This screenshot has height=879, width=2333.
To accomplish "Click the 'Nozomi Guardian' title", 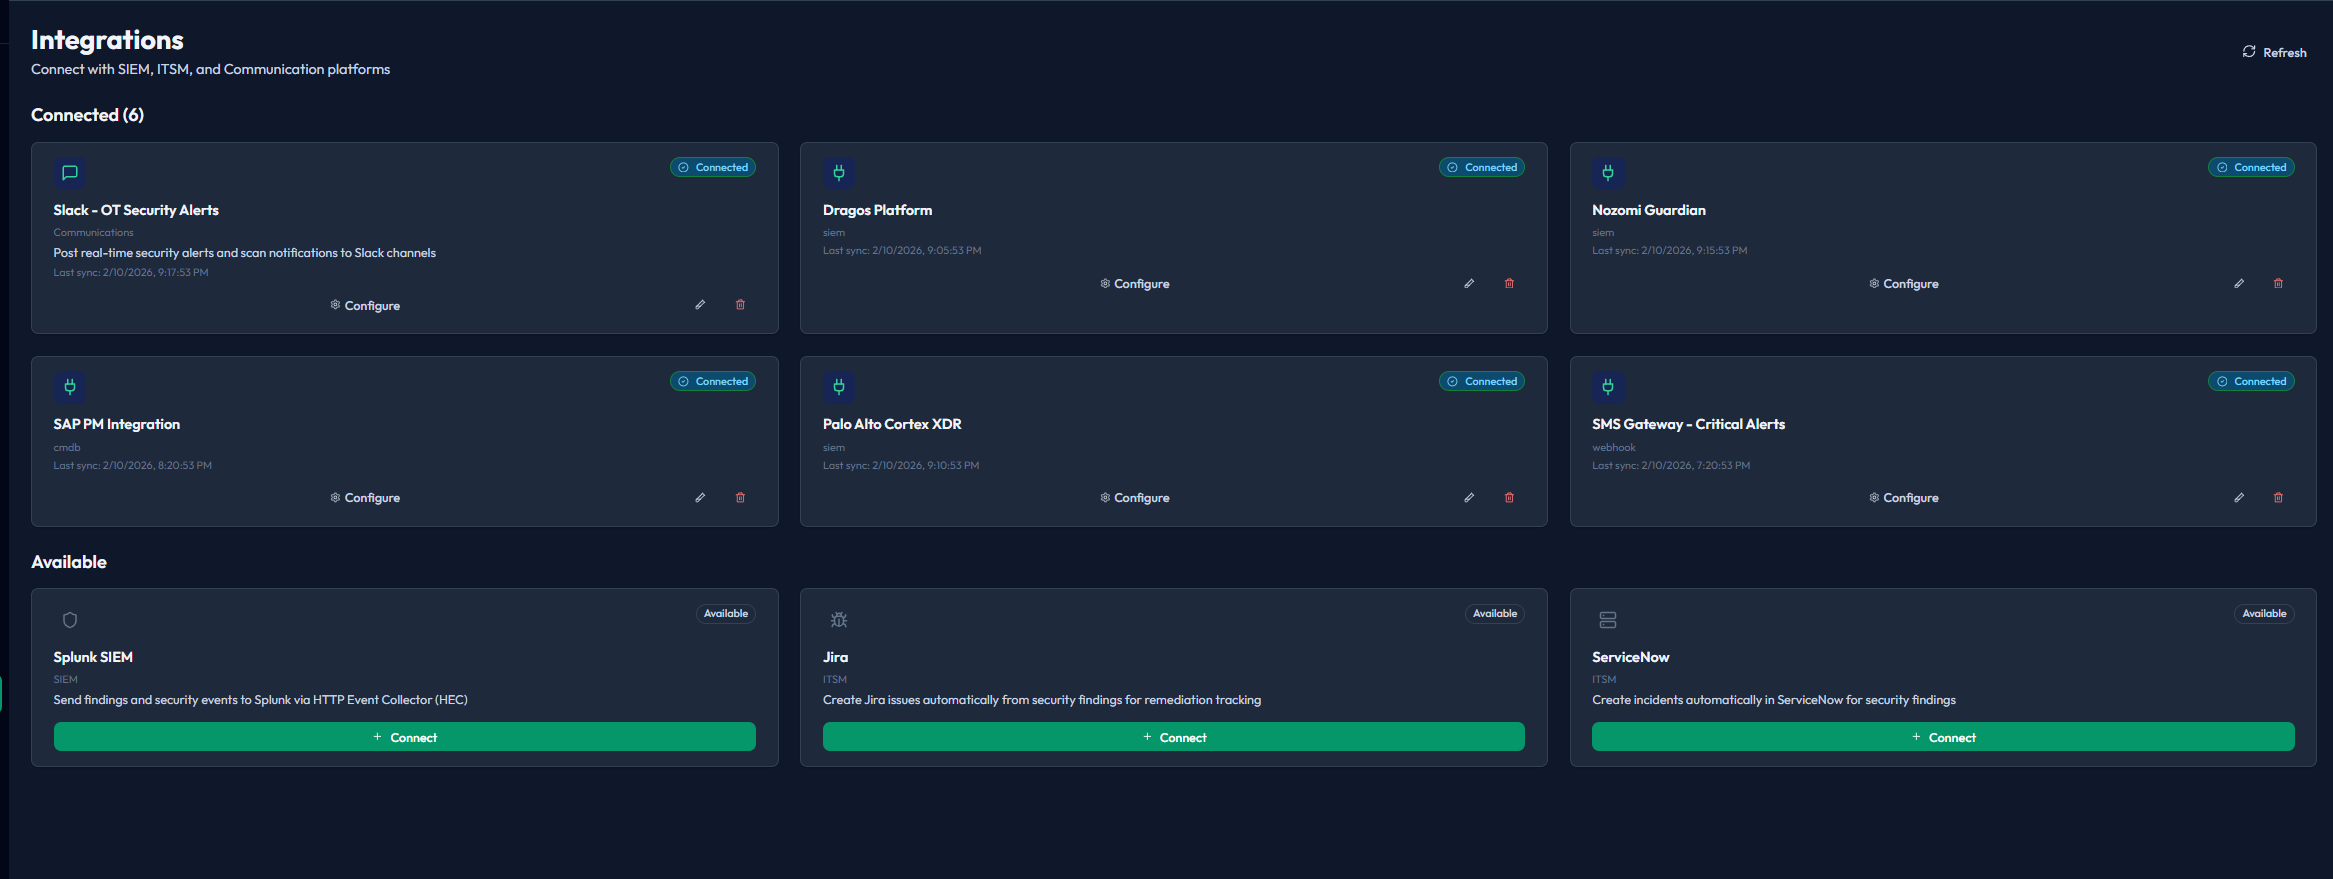I will pyautogui.click(x=1649, y=210).
